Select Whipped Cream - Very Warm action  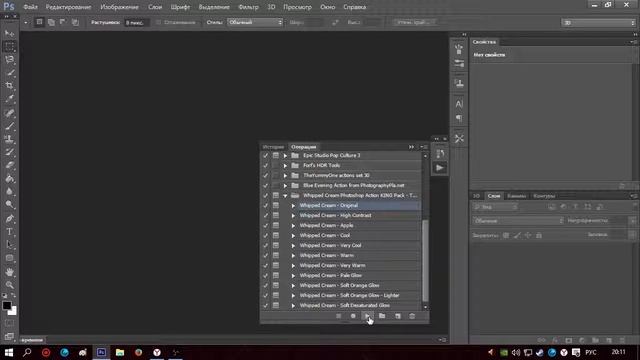click(332, 265)
